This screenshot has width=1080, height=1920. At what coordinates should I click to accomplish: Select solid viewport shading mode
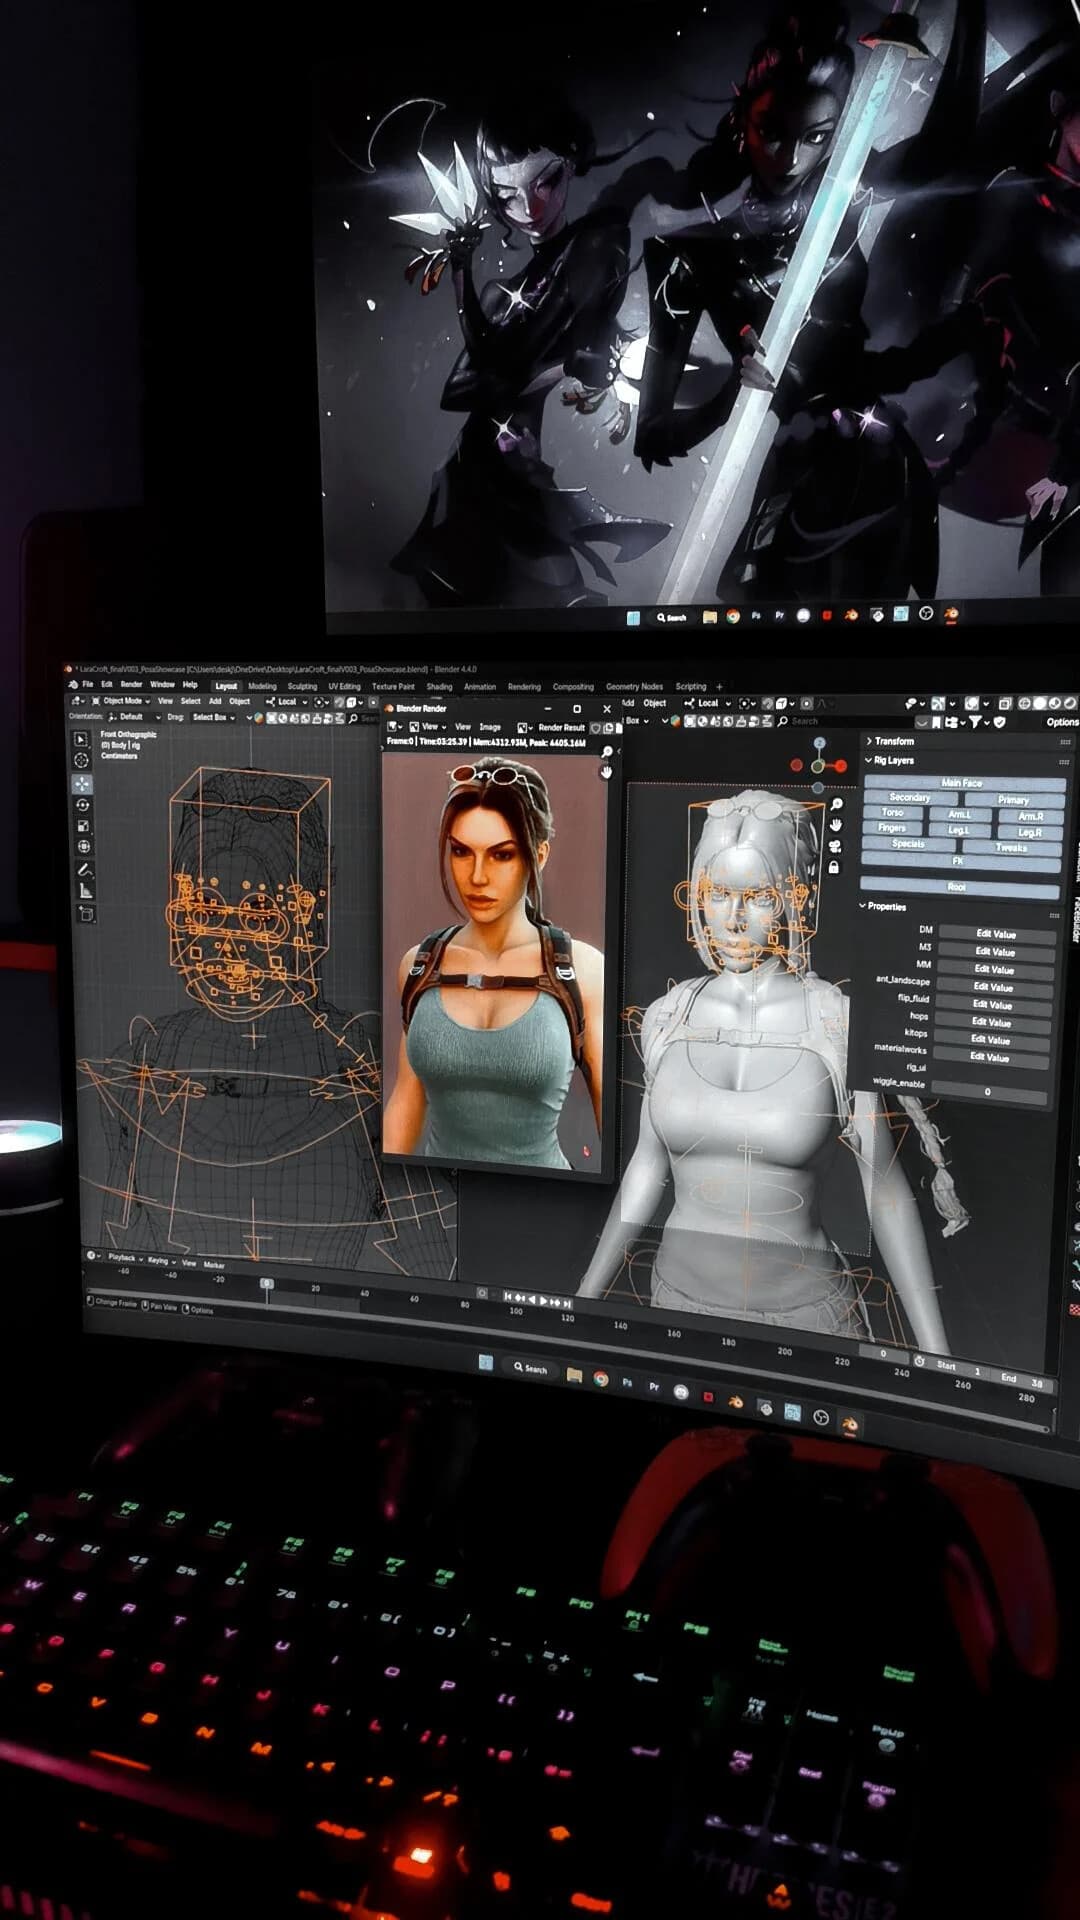[x=1040, y=704]
